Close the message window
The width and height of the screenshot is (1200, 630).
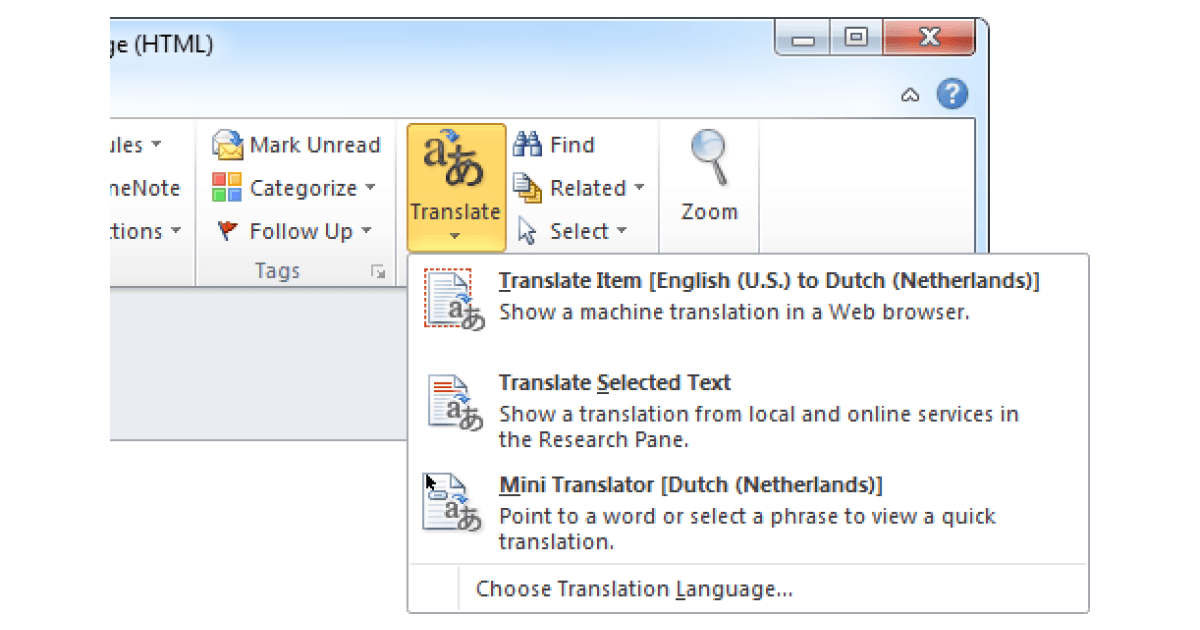pos(930,40)
